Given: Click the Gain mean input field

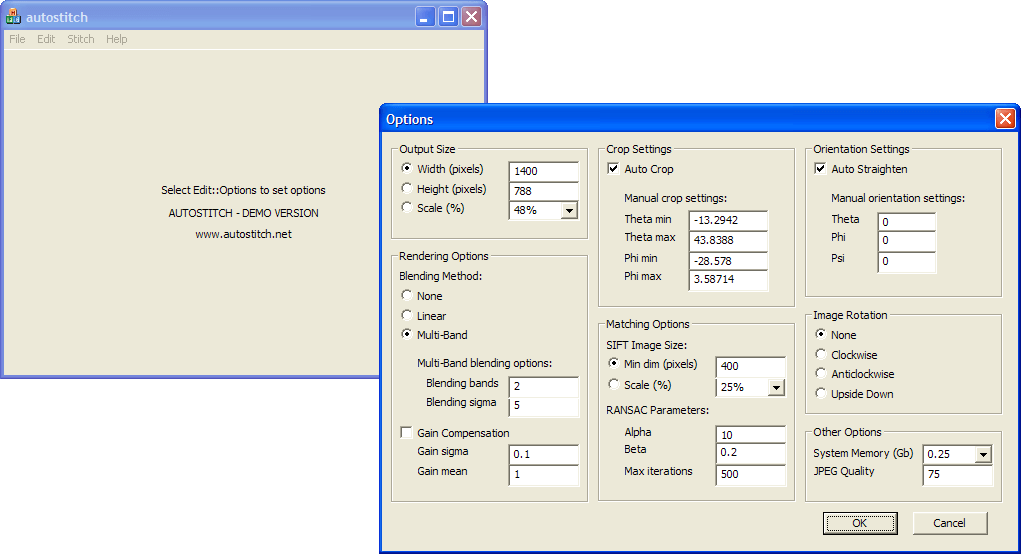Looking at the screenshot, I should (x=544, y=475).
